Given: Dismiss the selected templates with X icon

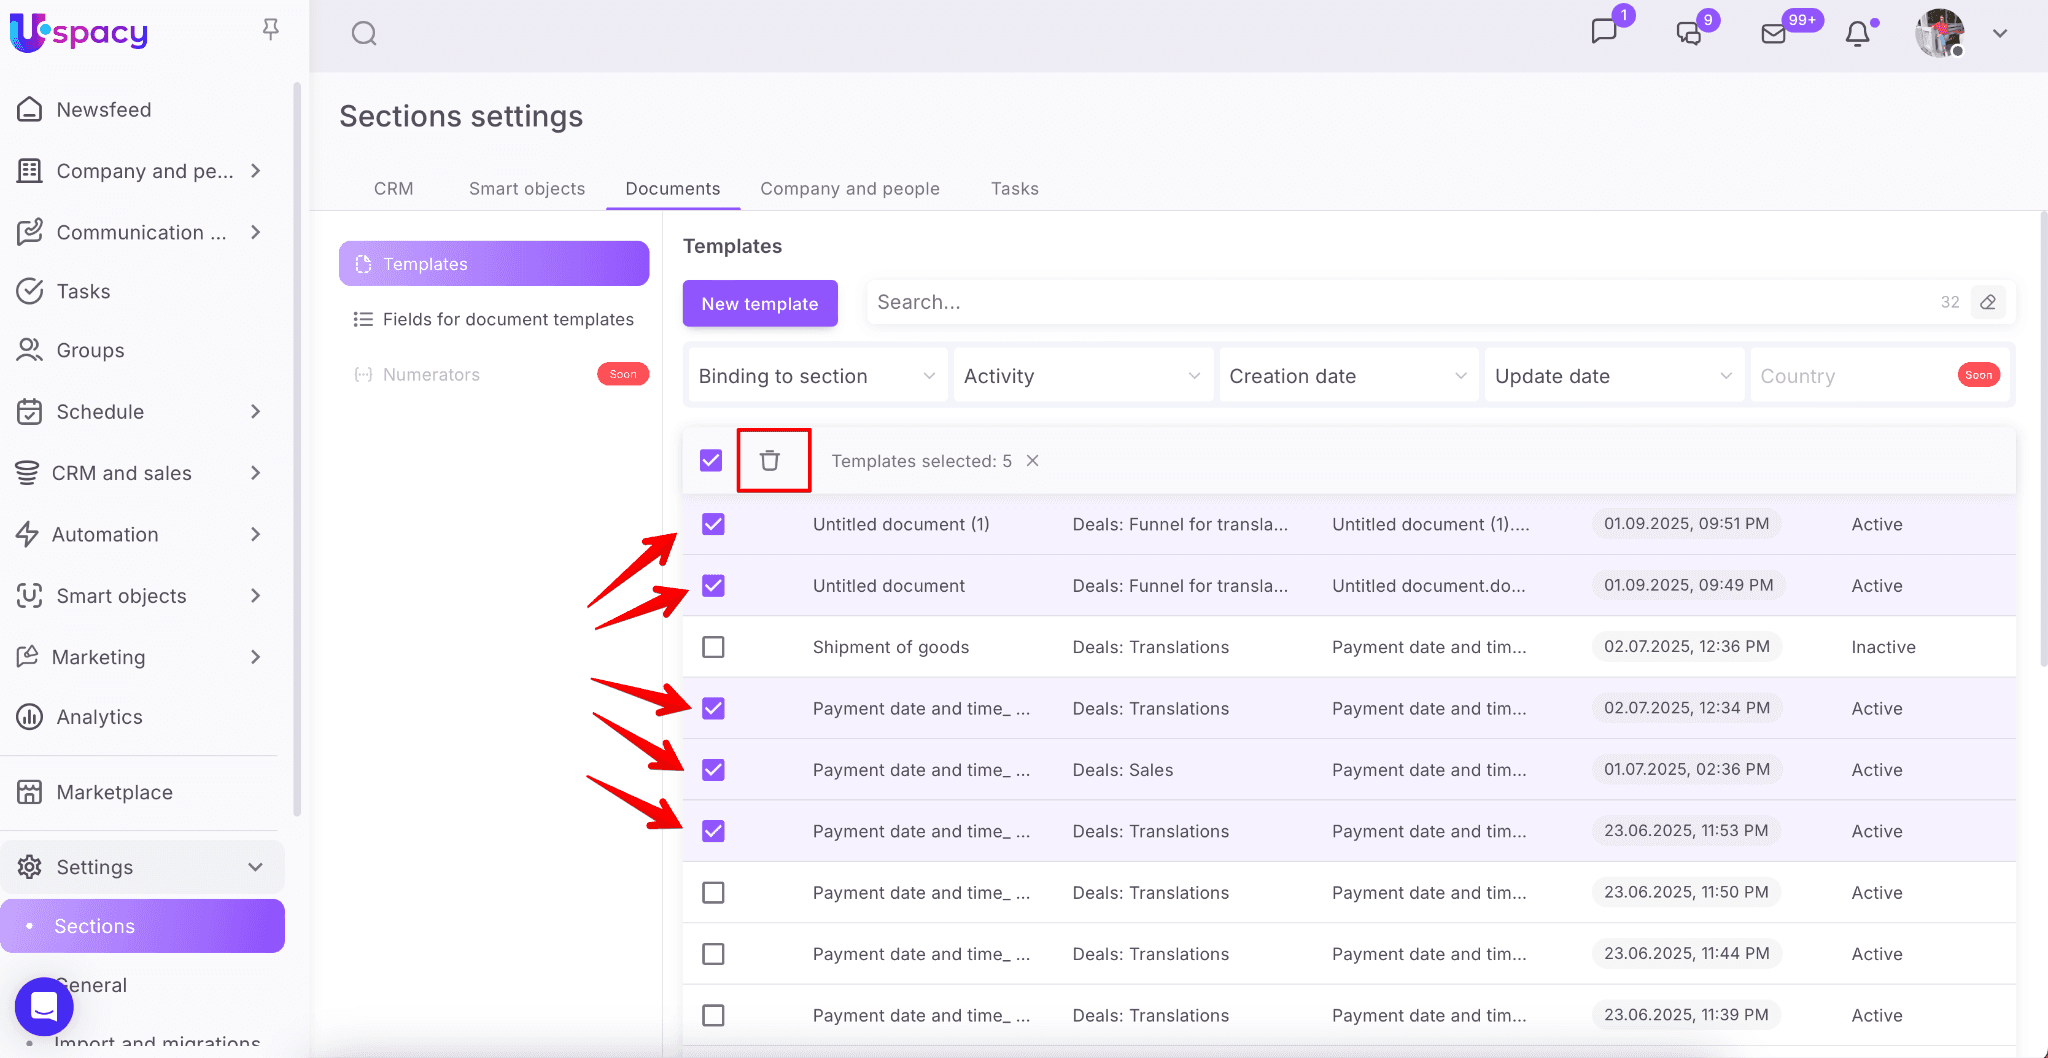Looking at the screenshot, I should (x=1033, y=461).
